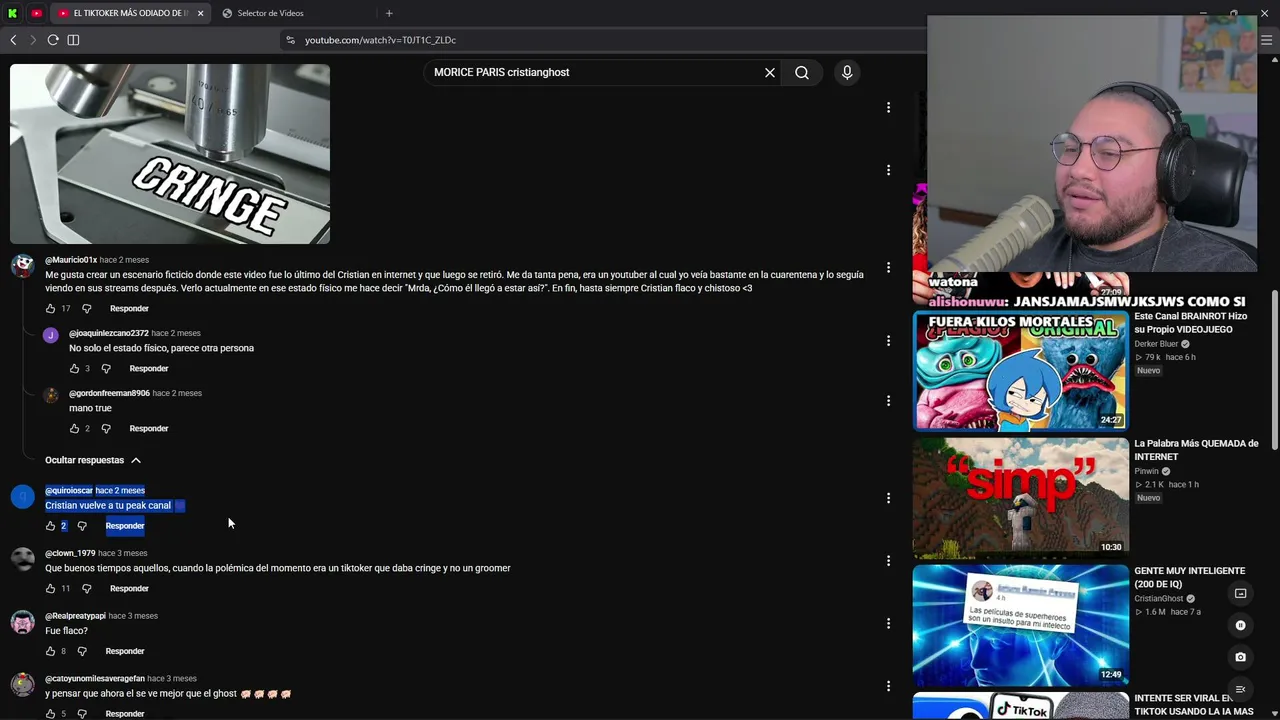Start voice search with the microphone
This screenshot has width=1280, height=720.
[847, 72]
